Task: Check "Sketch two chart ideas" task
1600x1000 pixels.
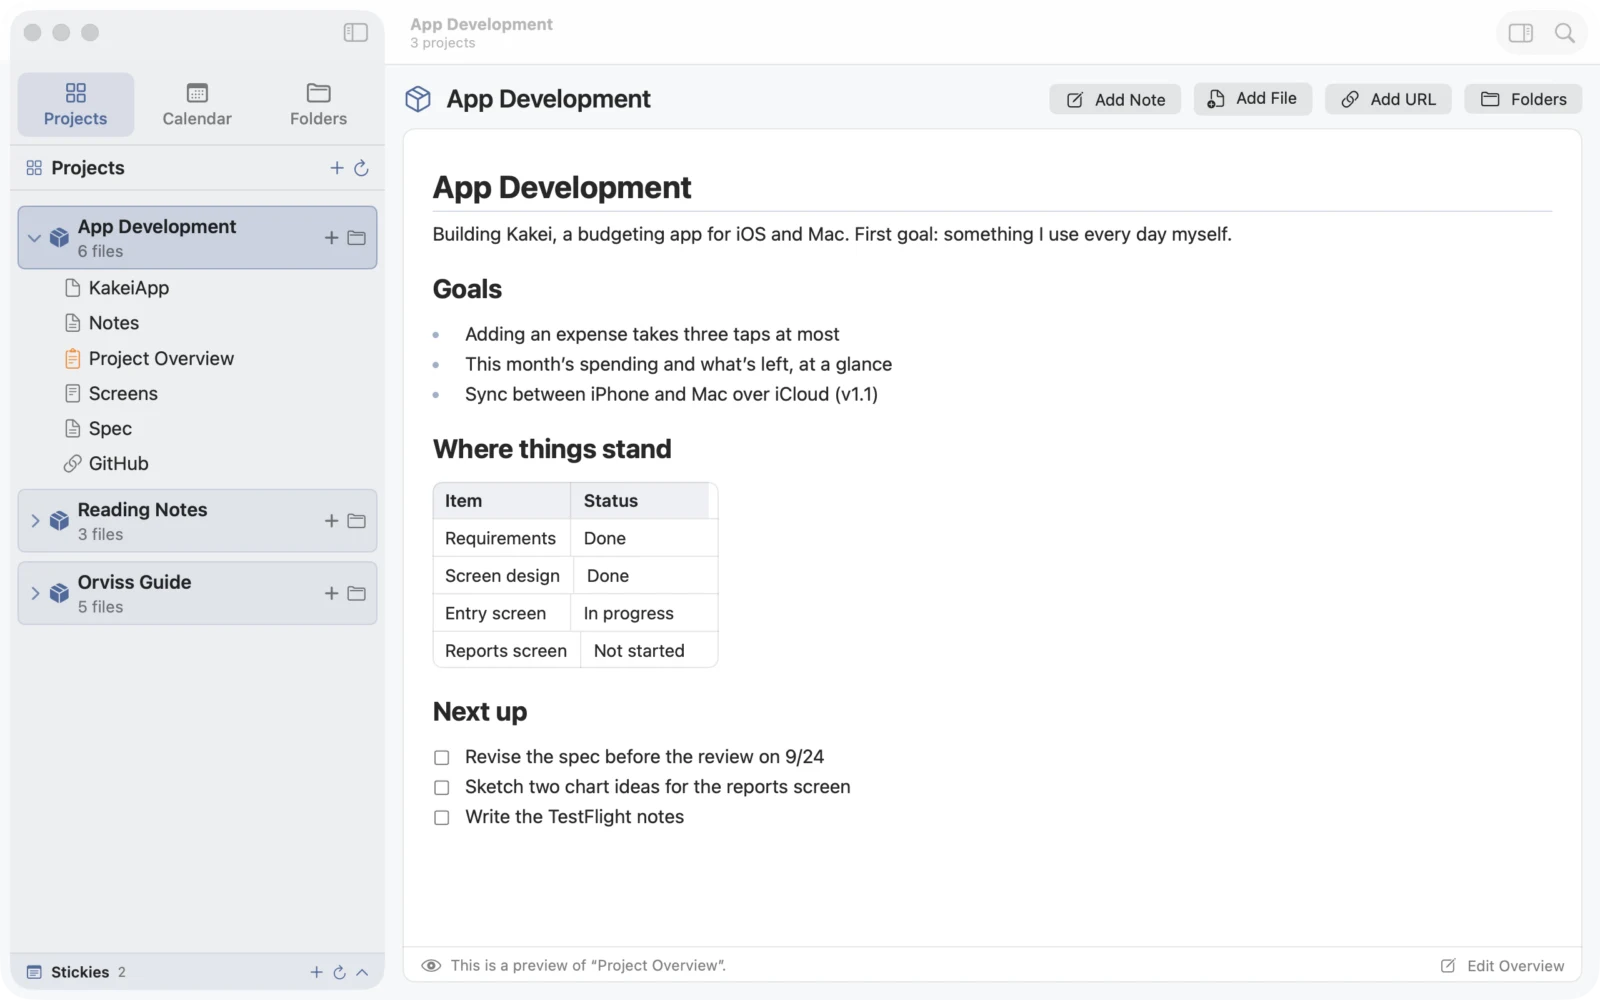Action: point(442,788)
